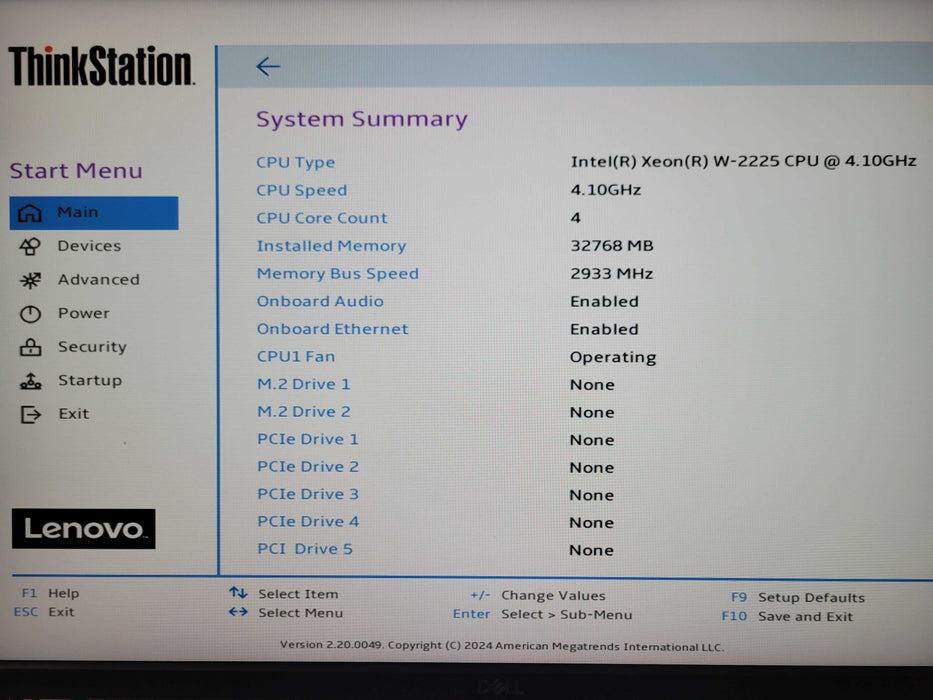The width and height of the screenshot is (933, 700).
Task: Select the Installed Memory label
Action: click(331, 246)
